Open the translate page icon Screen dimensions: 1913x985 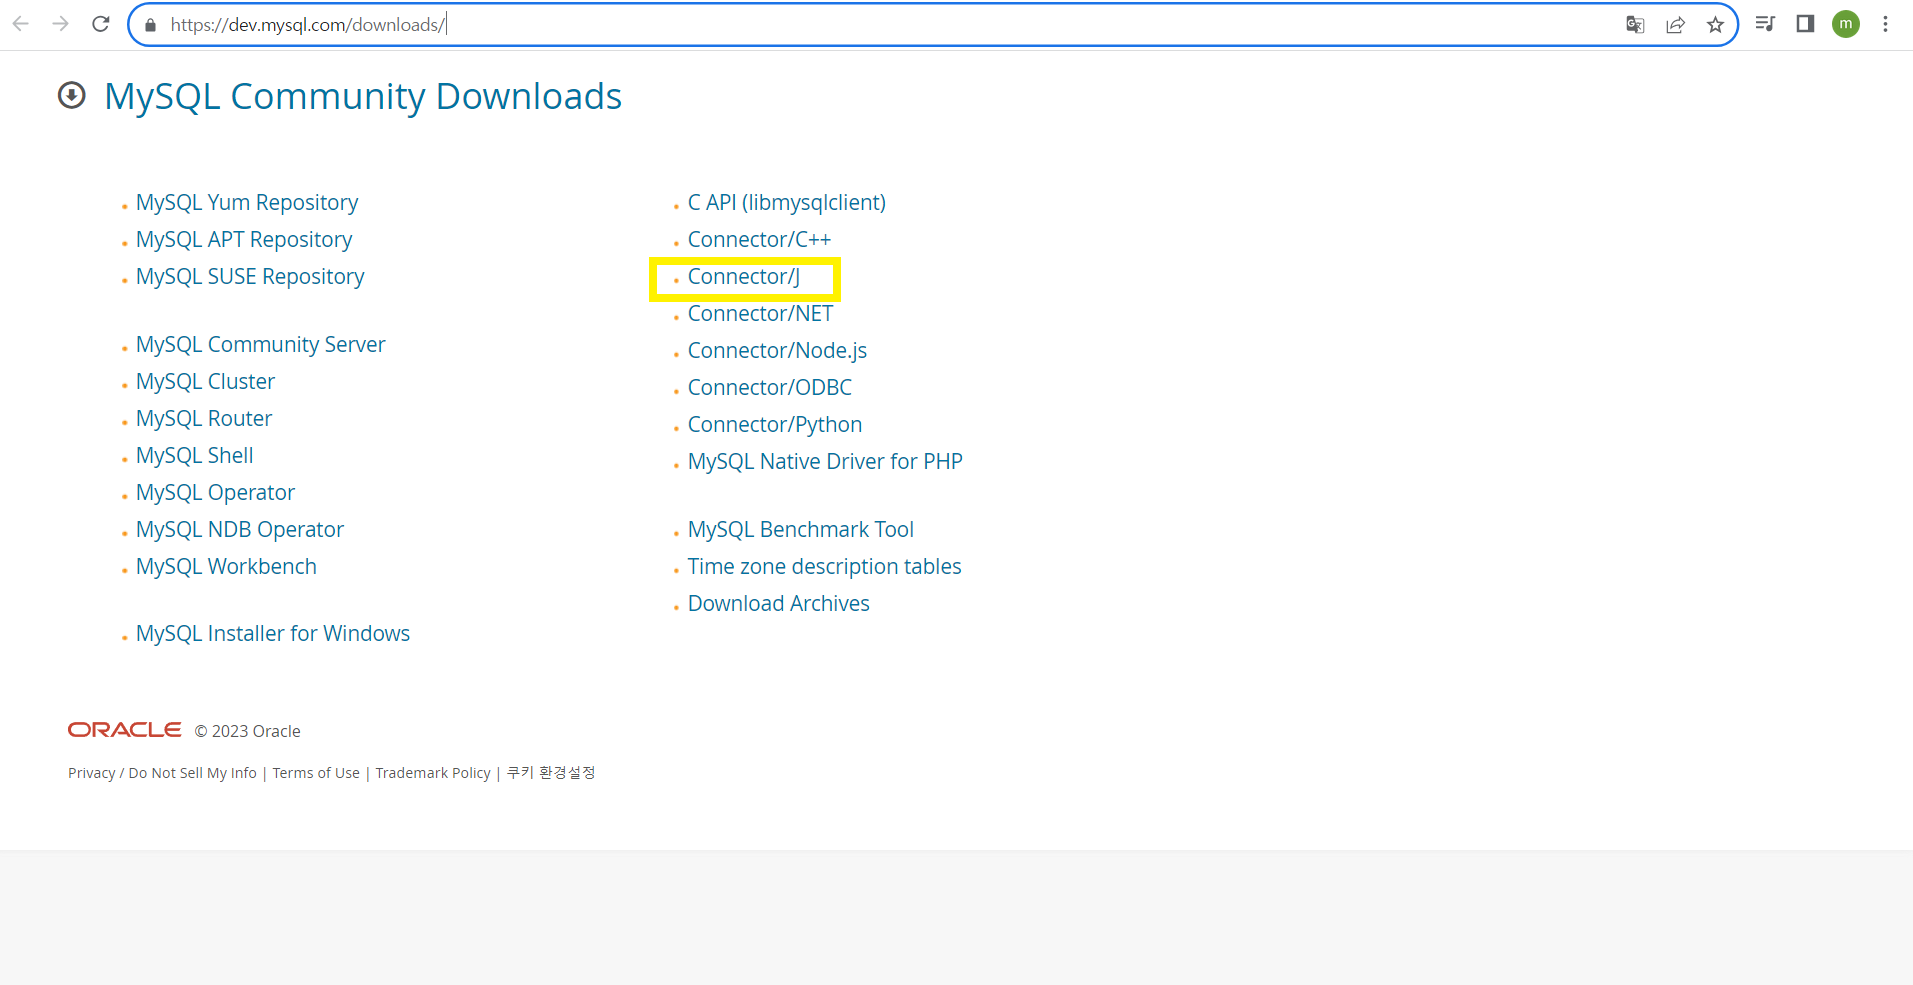[1635, 25]
